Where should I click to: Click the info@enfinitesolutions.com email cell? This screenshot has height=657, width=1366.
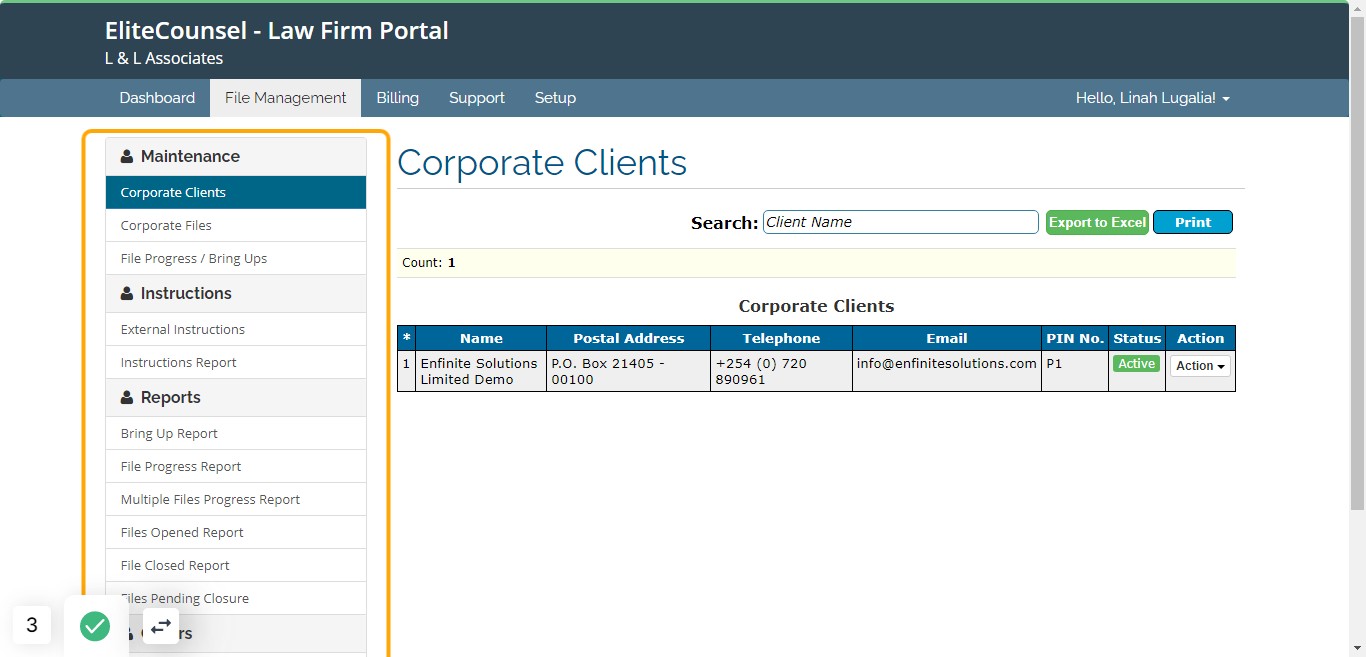pyautogui.click(x=947, y=371)
